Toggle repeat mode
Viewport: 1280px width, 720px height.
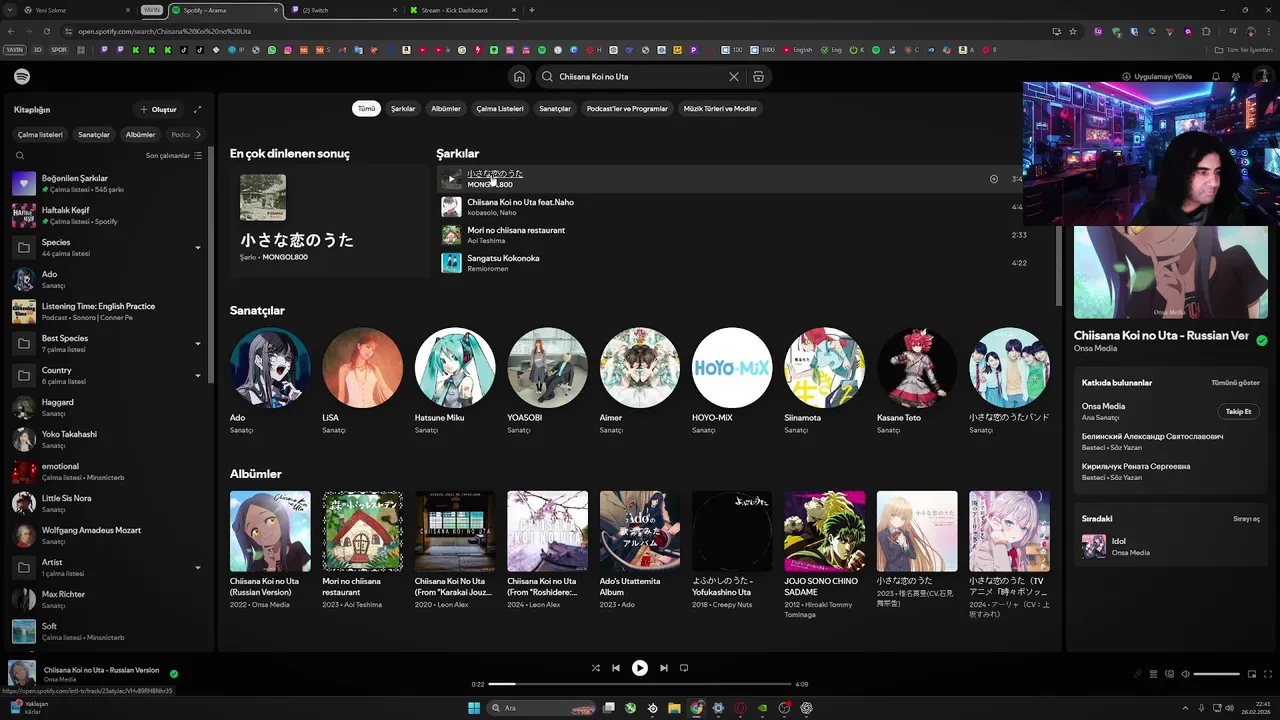(684, 668)
